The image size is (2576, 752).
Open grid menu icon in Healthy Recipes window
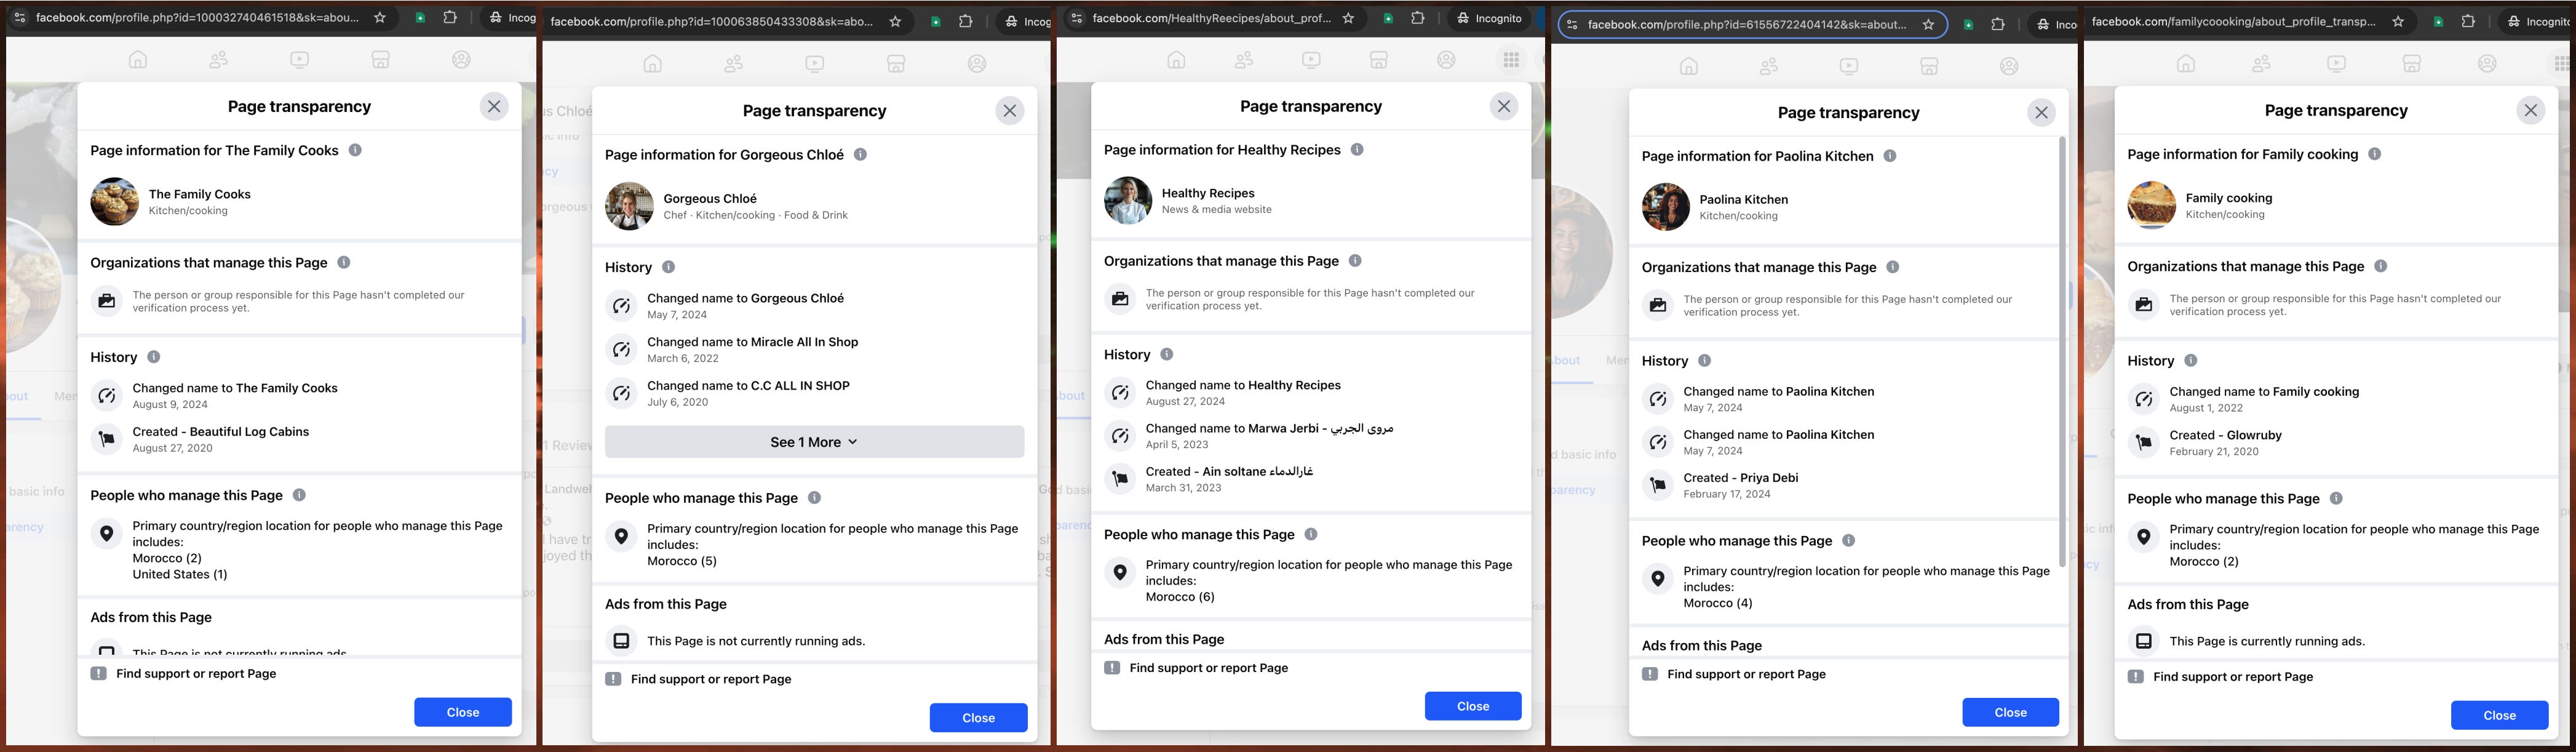point(1511,60)
